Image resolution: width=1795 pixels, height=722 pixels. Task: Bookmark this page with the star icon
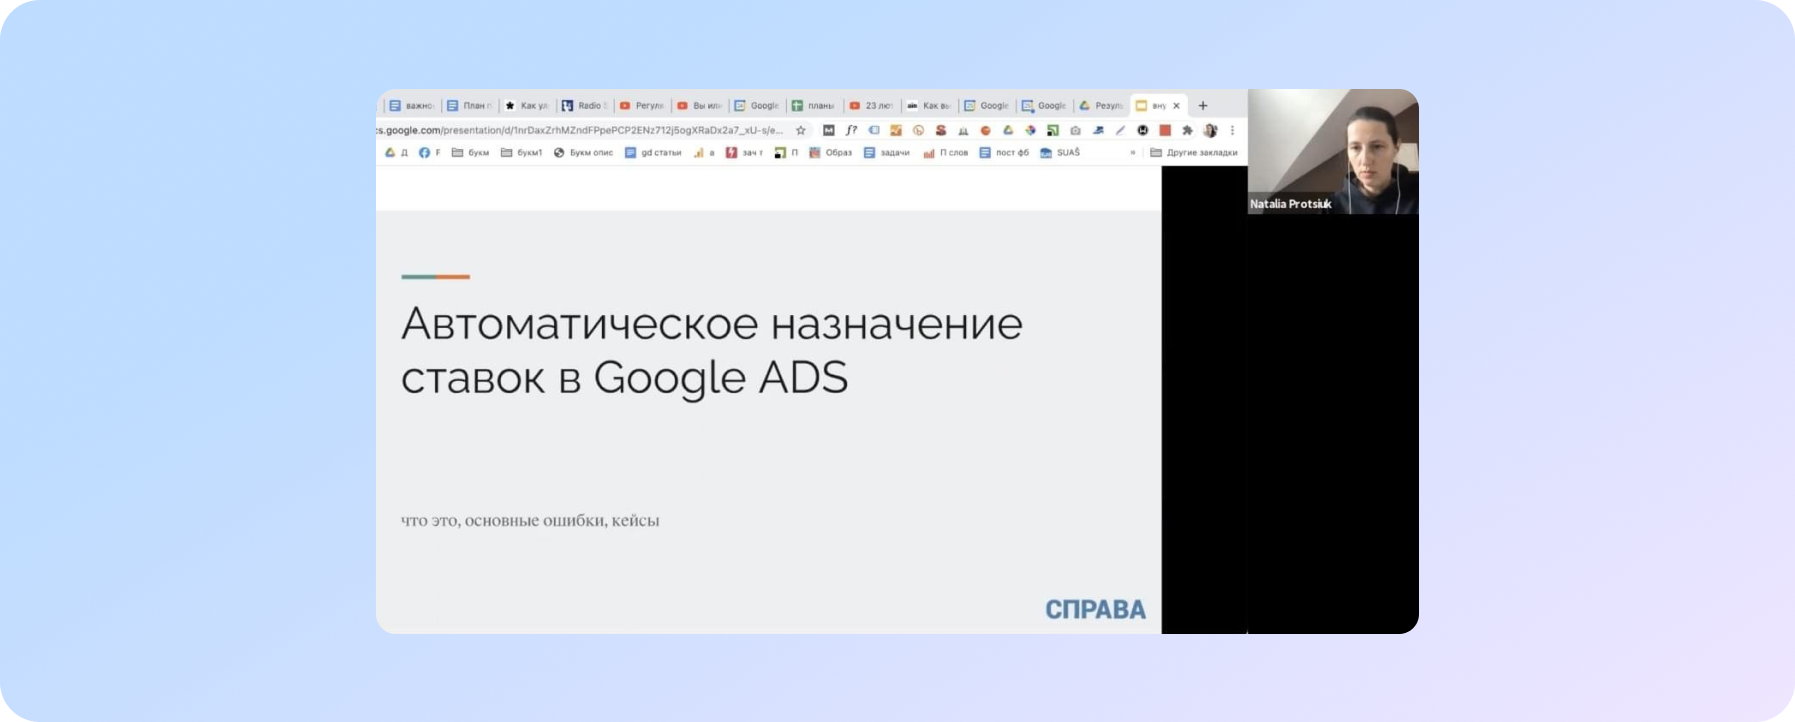pyautogui.click(x=800, y=130)
